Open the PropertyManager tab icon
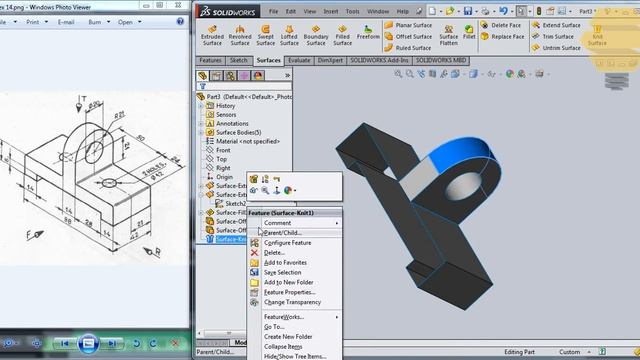Viewport: 640px width, 360px height. (x=216, y=76)
